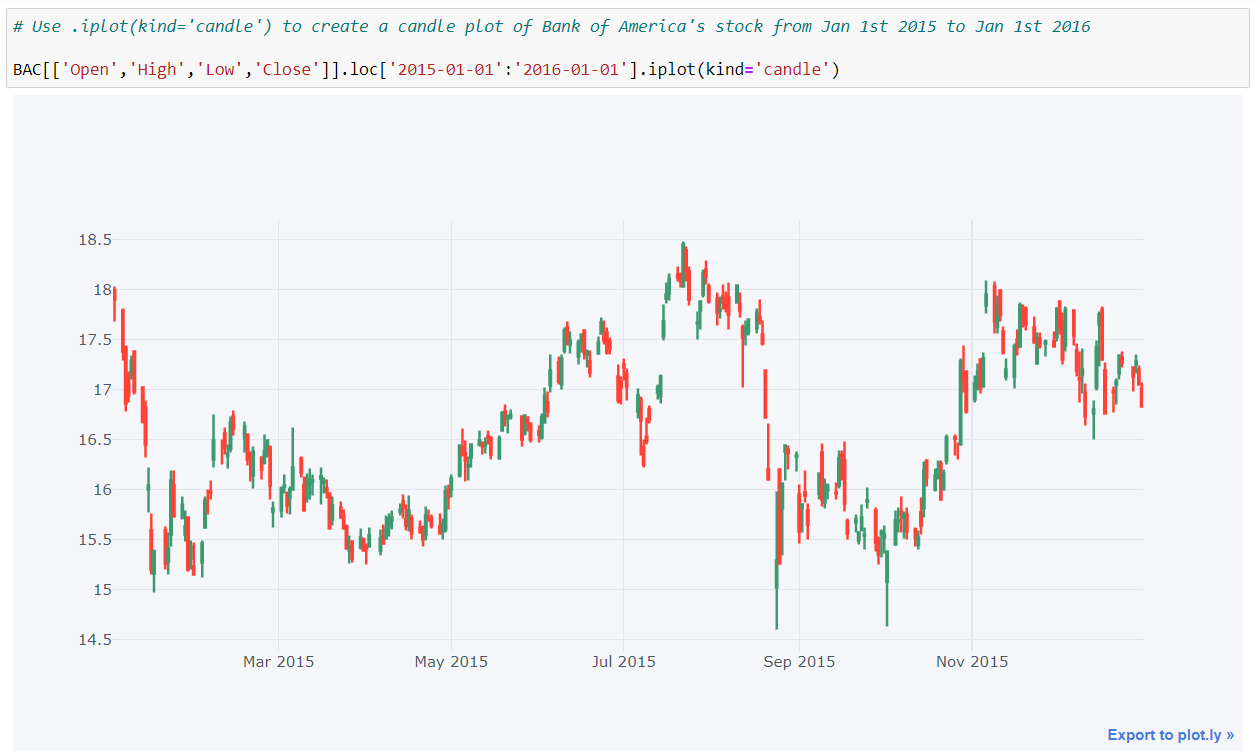The image size is (1257, 751).
Task: Click the code line starting with BAC
Action: (426, 70)
